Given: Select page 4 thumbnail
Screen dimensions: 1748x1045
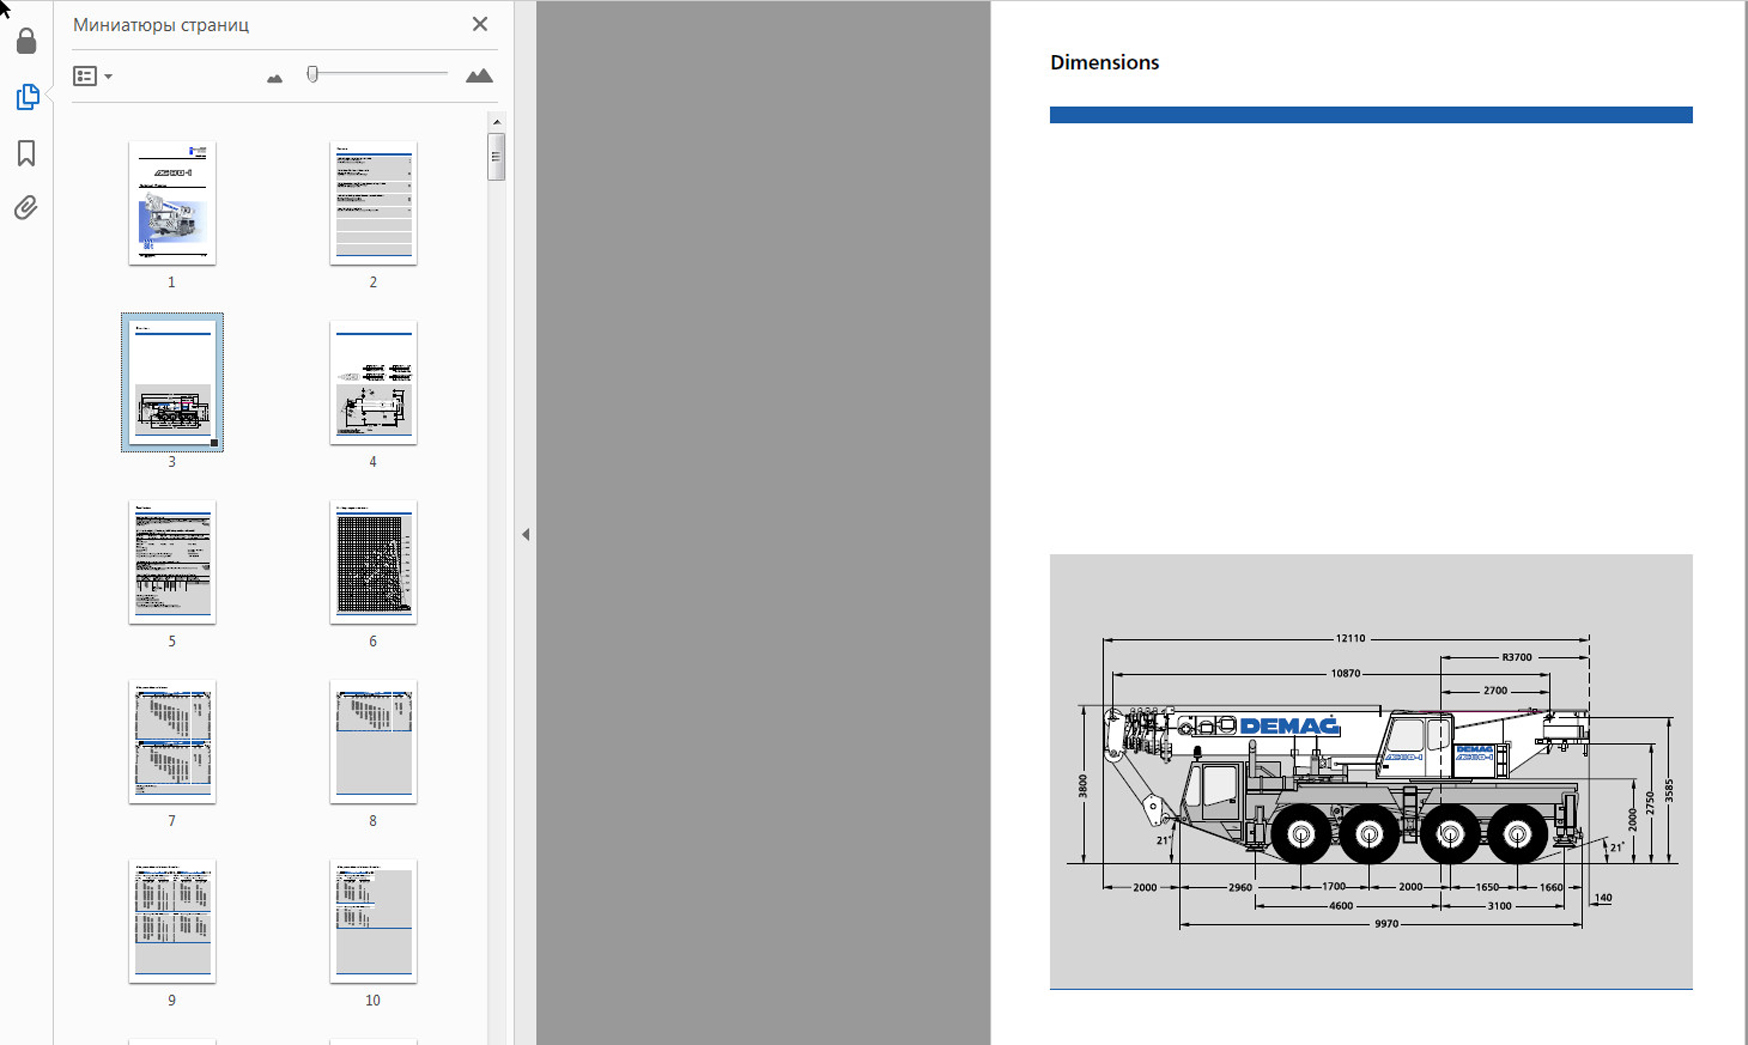Looking at the screenshot, I should pyautogui.click(x=373, y=383).
